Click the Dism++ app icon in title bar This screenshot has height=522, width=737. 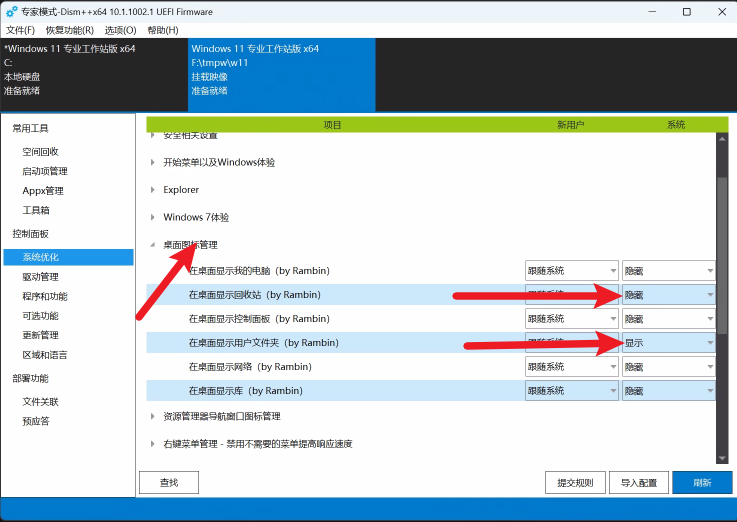(x=11, y=12)
